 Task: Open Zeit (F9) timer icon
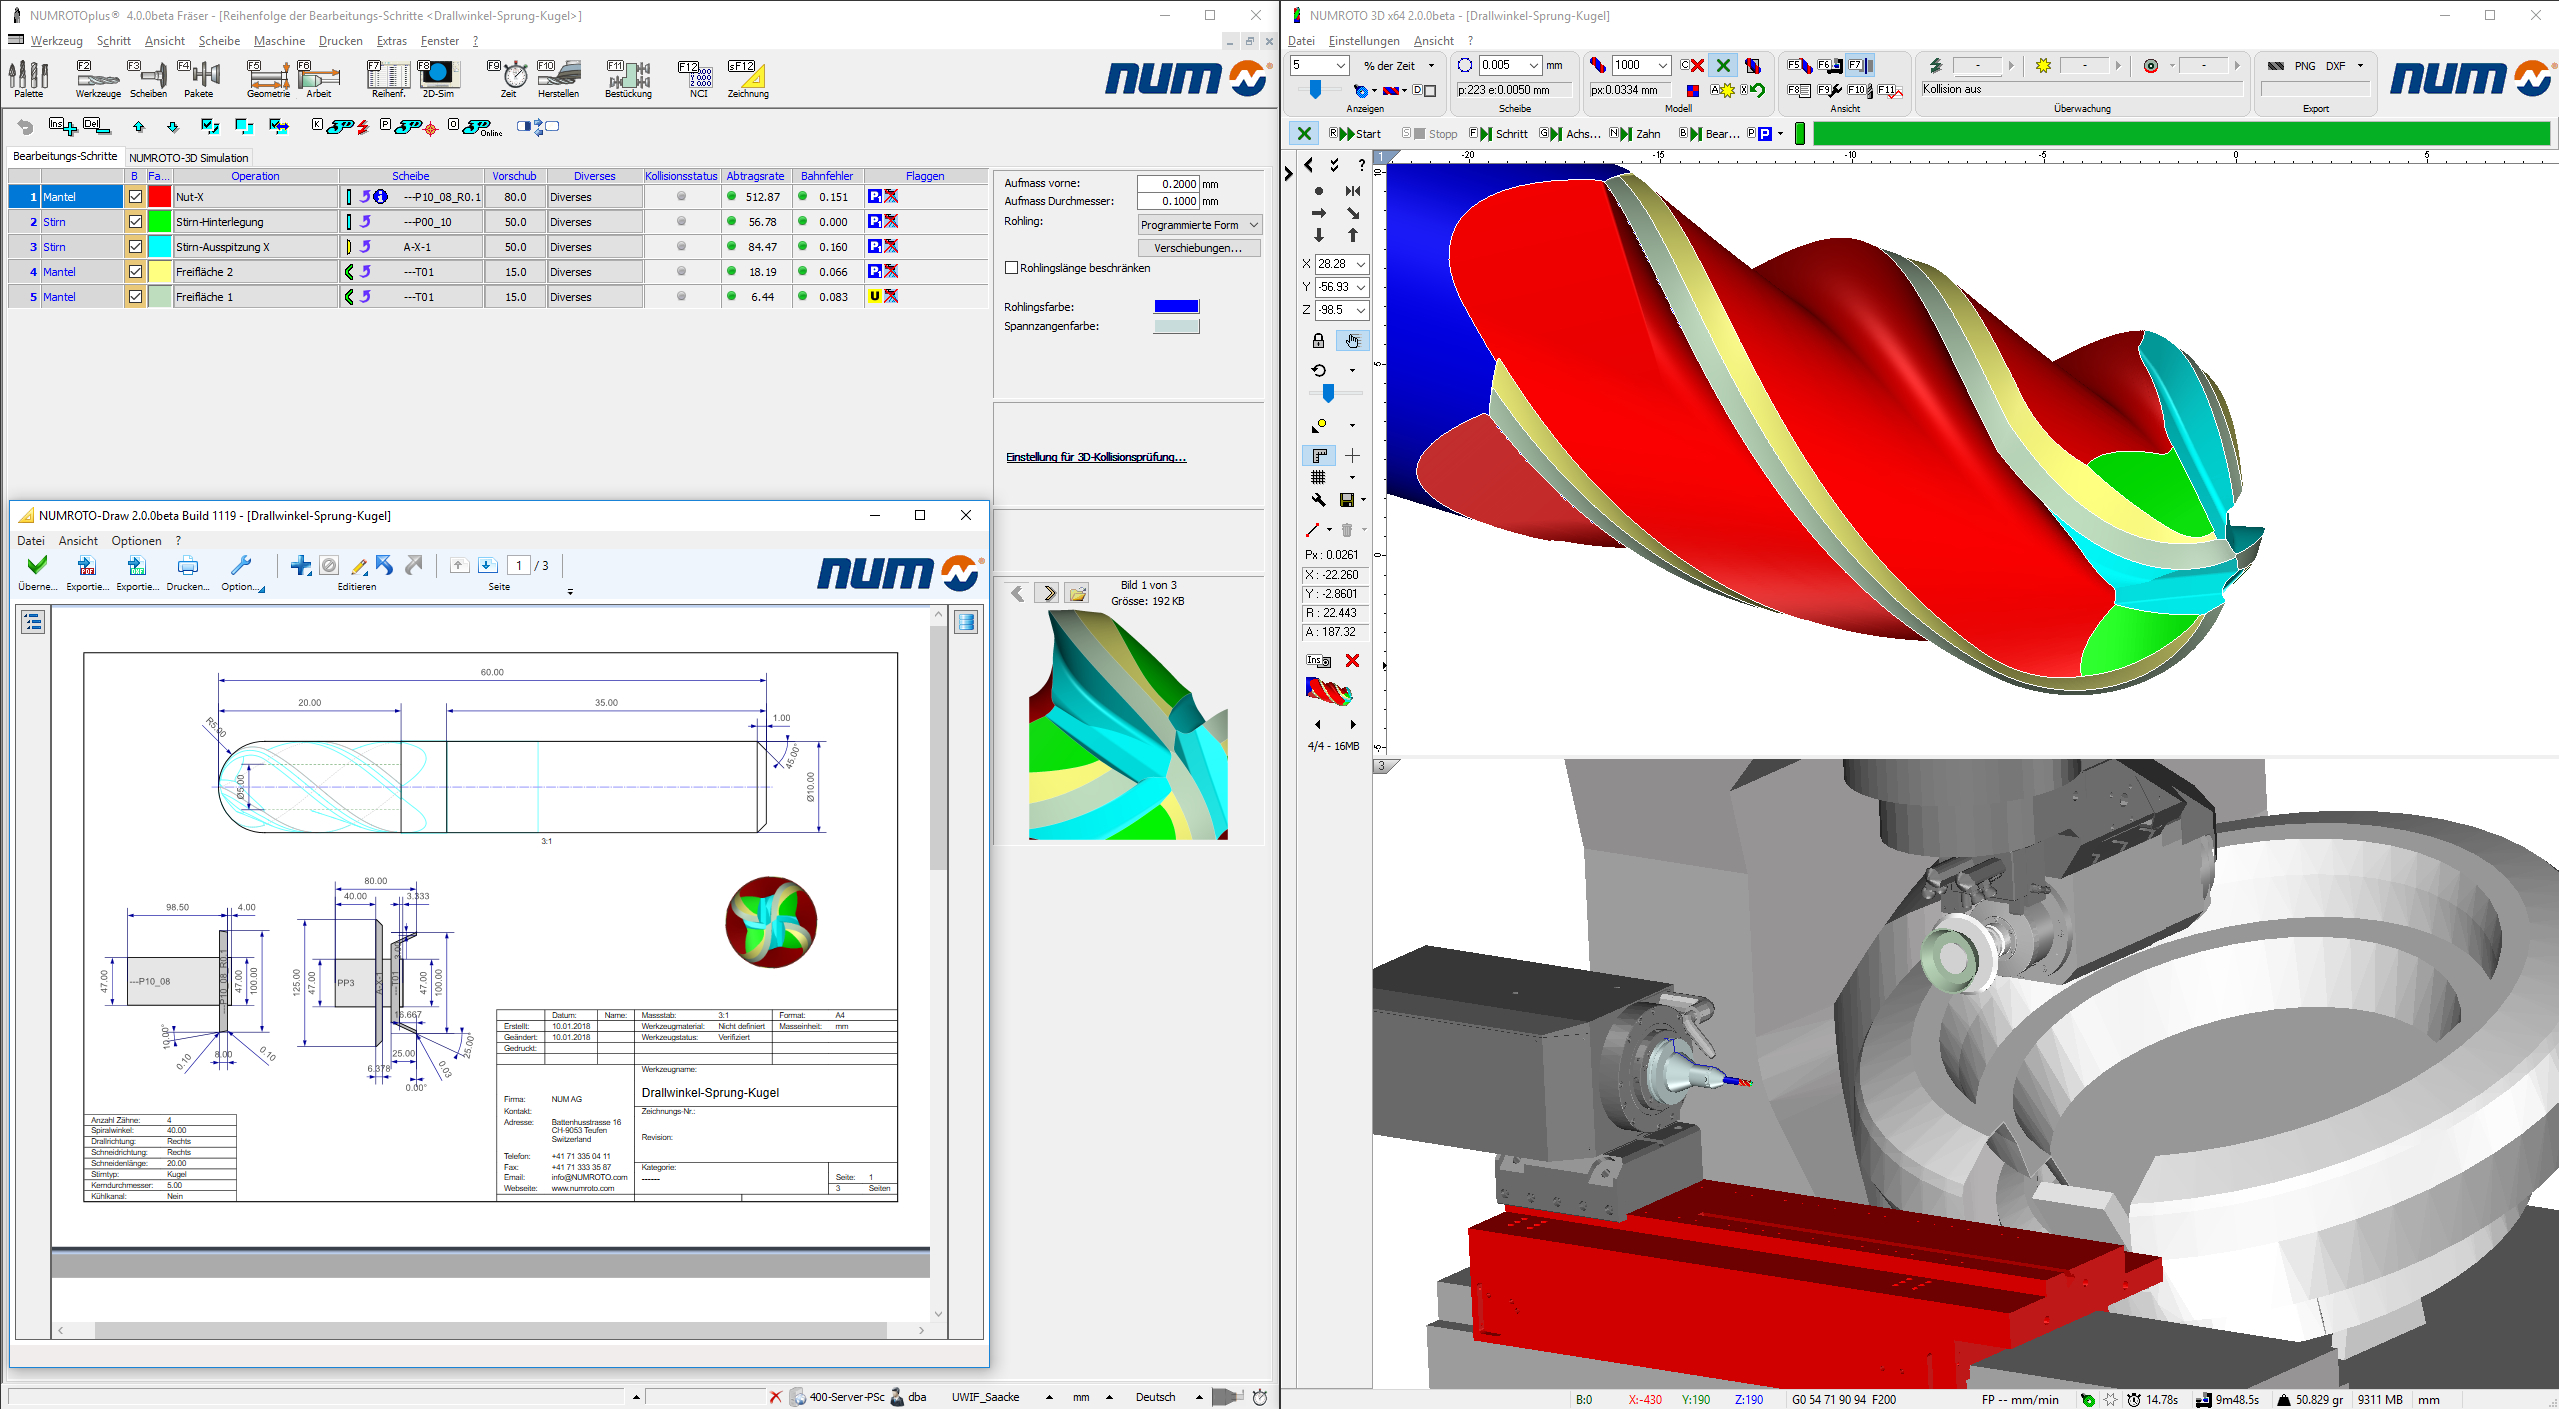508,78
